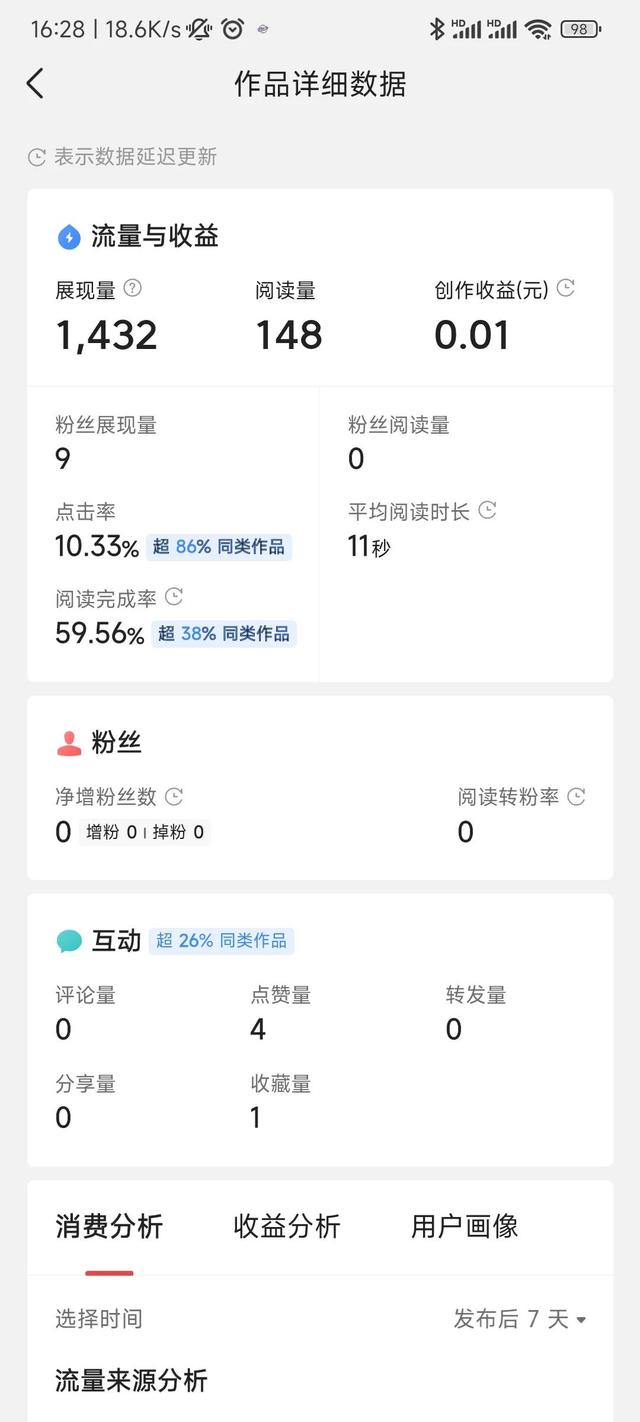Tap the 超 86% 同类作品 badge

pos(222,546)
